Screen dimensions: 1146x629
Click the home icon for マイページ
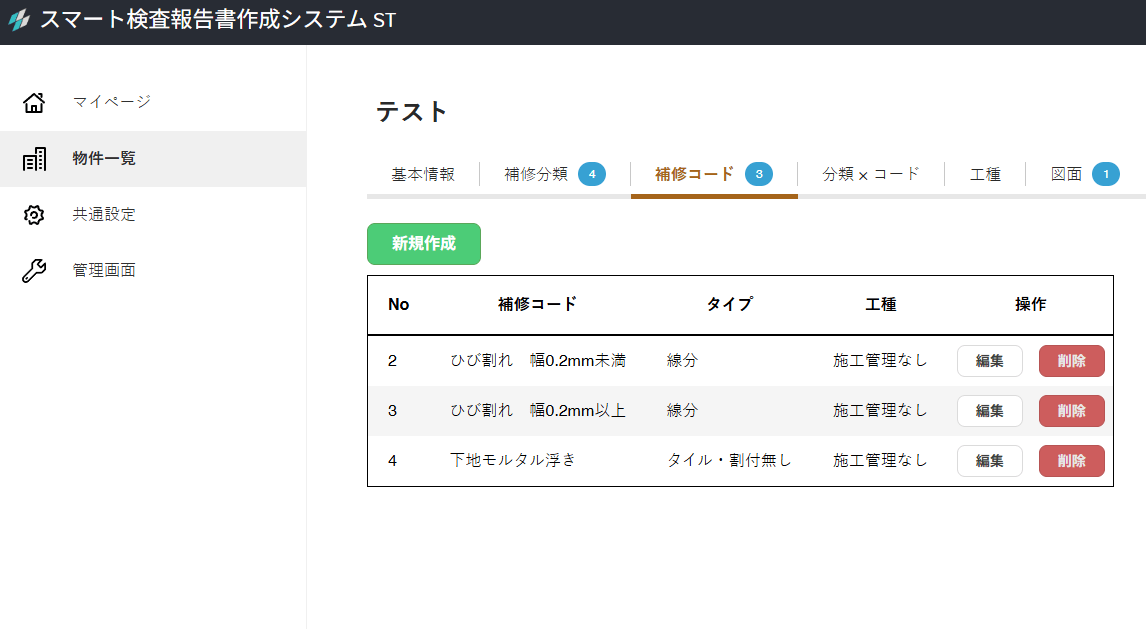pos(34,102)
